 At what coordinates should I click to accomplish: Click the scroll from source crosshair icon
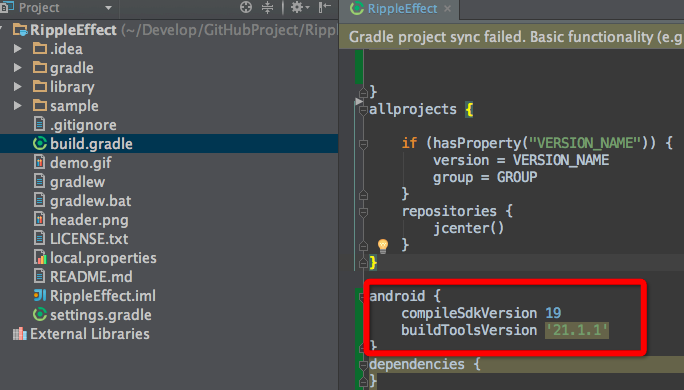click(246, 7)
